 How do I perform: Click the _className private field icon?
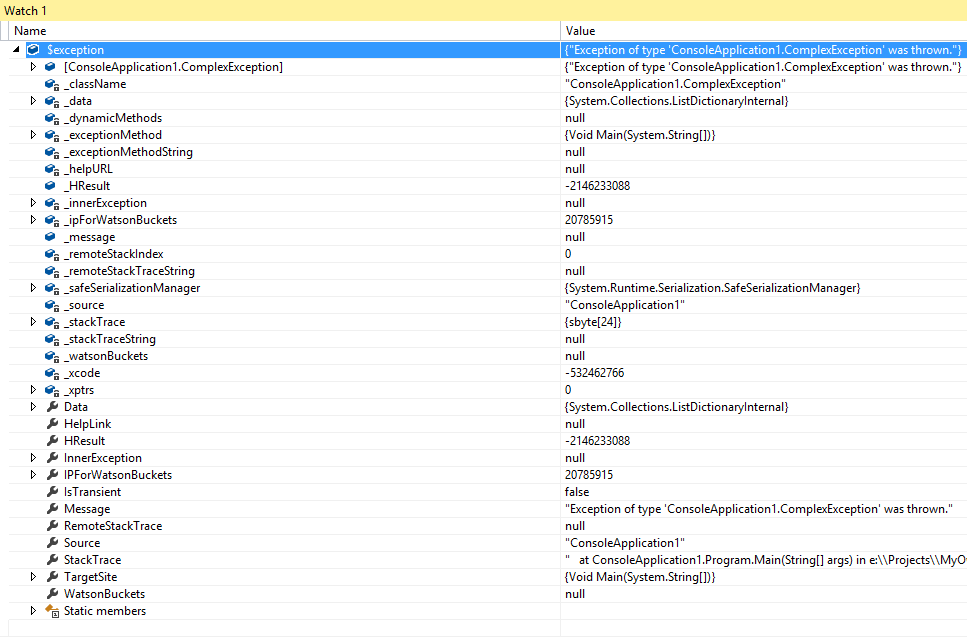(x=52, y=84)
